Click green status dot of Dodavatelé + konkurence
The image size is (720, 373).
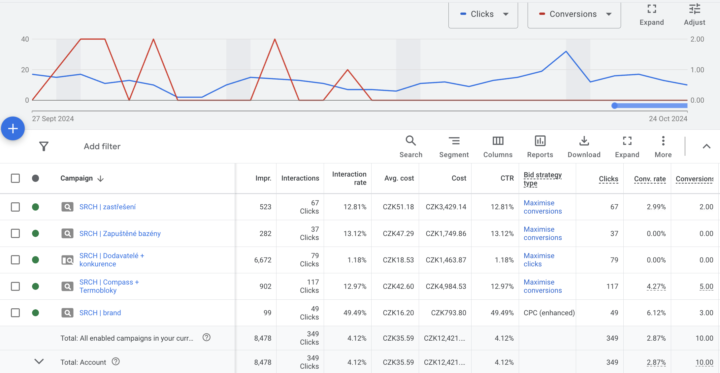pyautogui.click(x=35, y=260)
